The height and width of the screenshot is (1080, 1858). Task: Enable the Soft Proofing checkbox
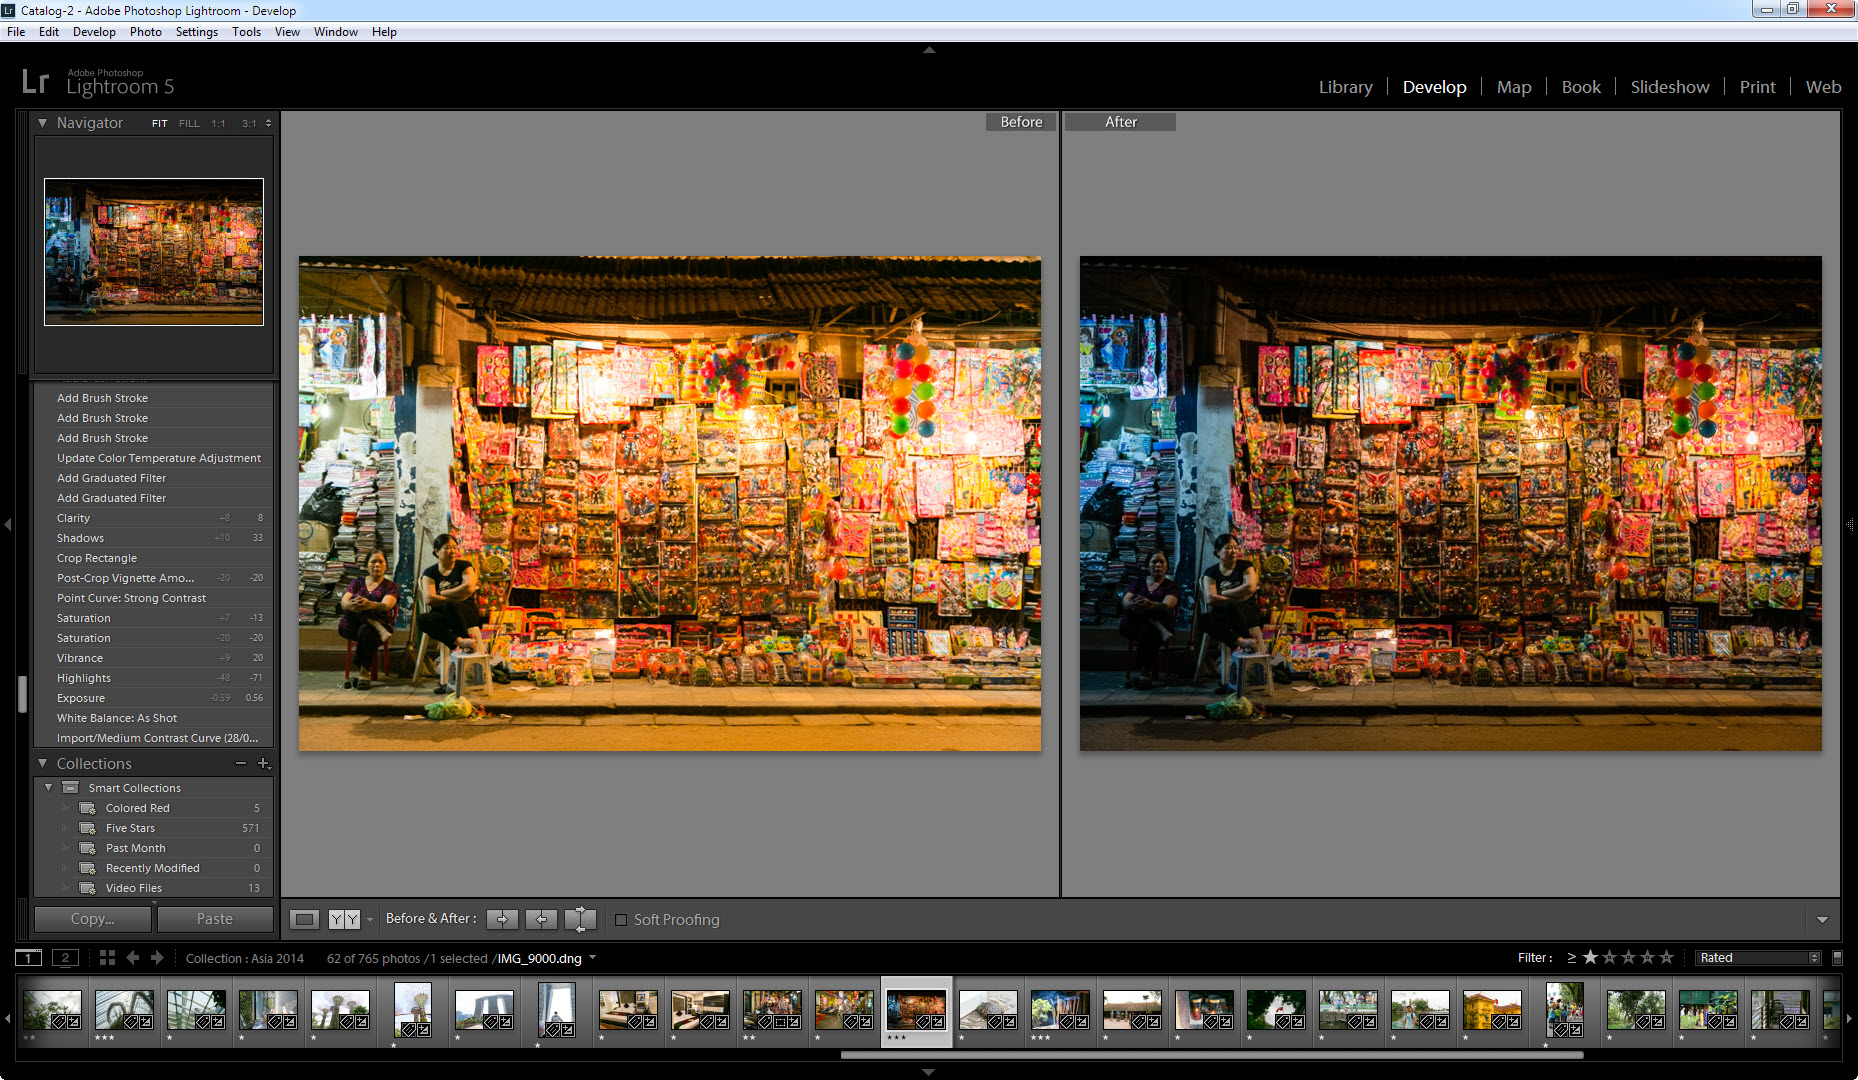(621, 920)
